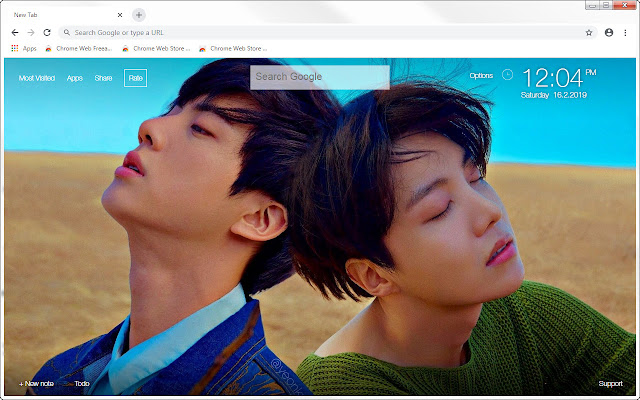Click the Saturday 16.2.2019 date text

click(553, 95)
